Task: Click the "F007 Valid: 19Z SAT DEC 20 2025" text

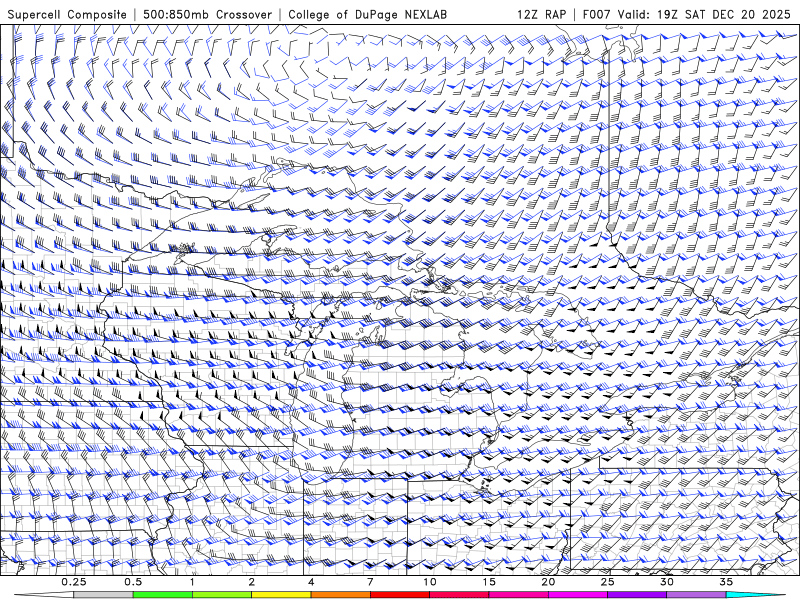Action: coord(687,14)
